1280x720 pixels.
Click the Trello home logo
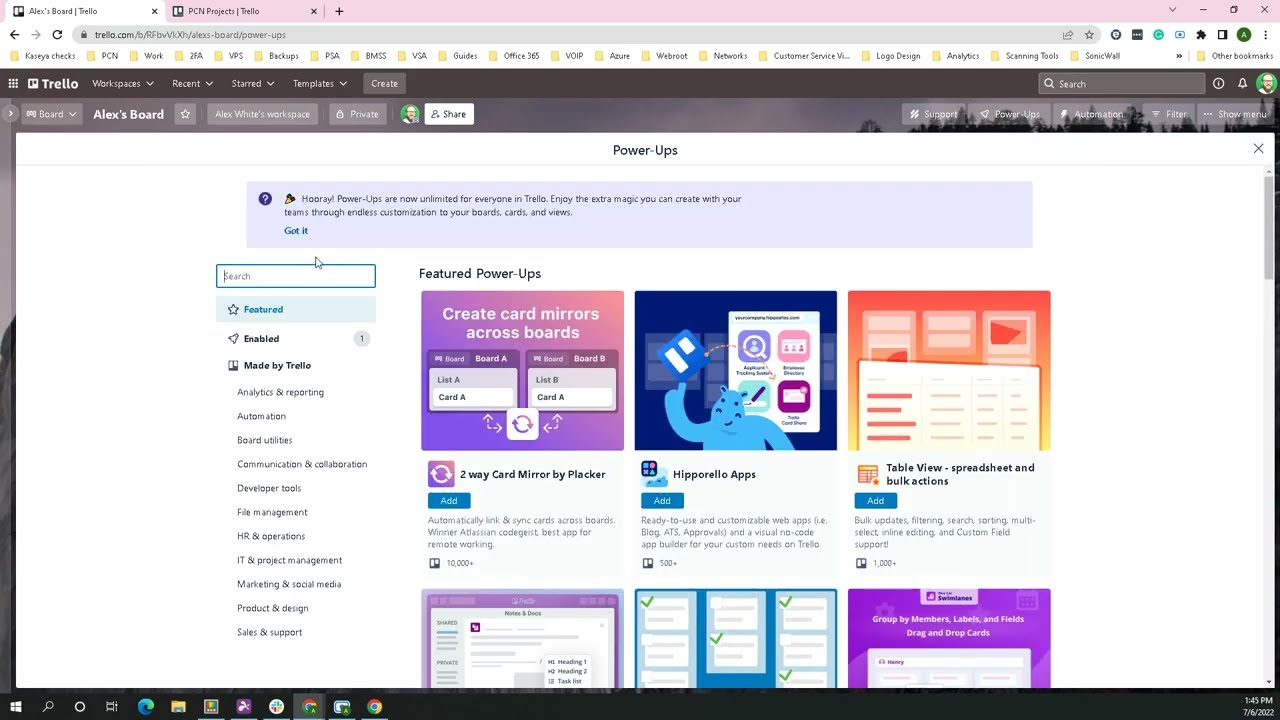click(53, 84)
